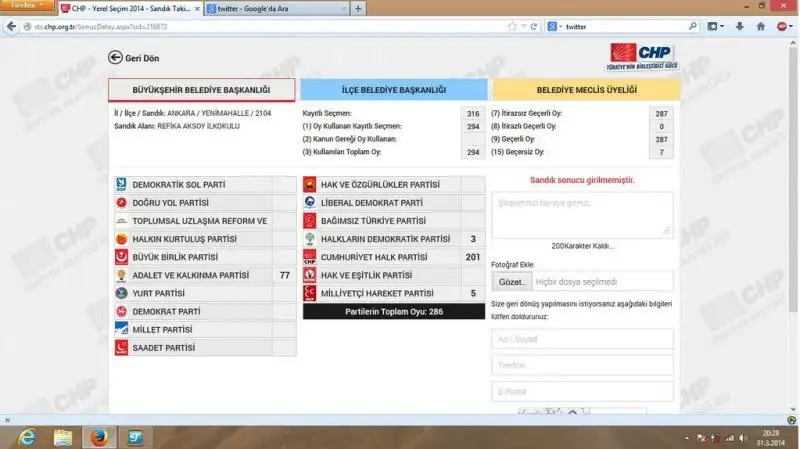This screenshot has width=800, height=449.
Task: Click the Cumhuriyet Halk Partisi vote value 201
Action: coord(473,257)
